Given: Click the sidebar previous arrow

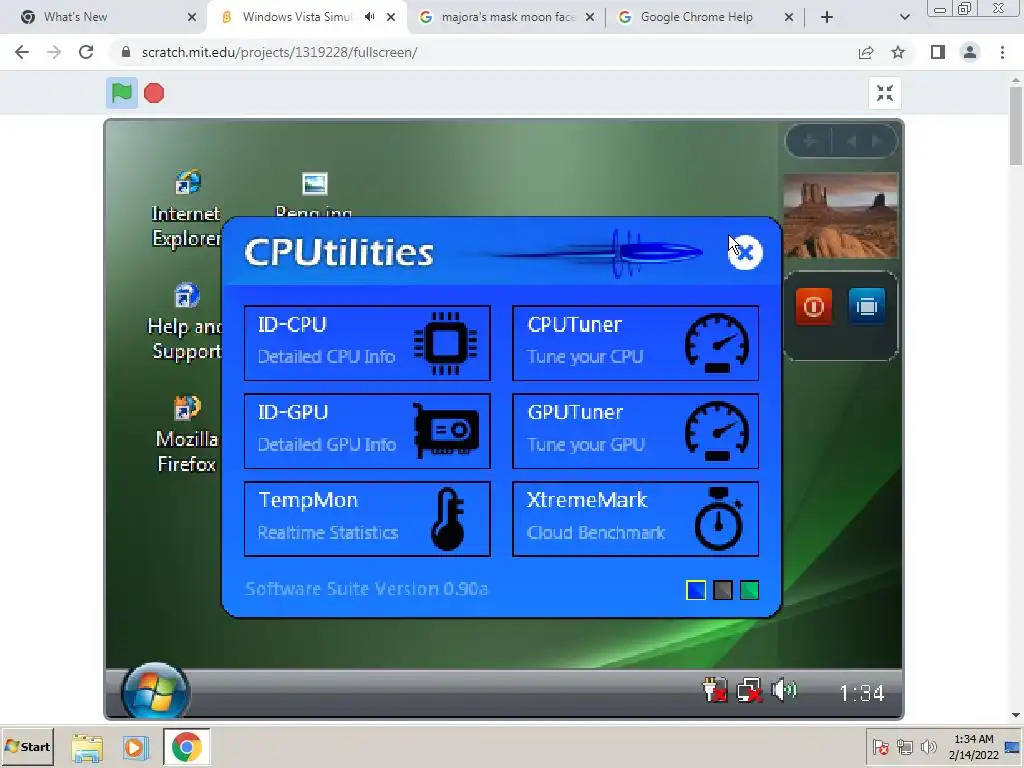Looking at the screenshot, I should pos(851,142).
